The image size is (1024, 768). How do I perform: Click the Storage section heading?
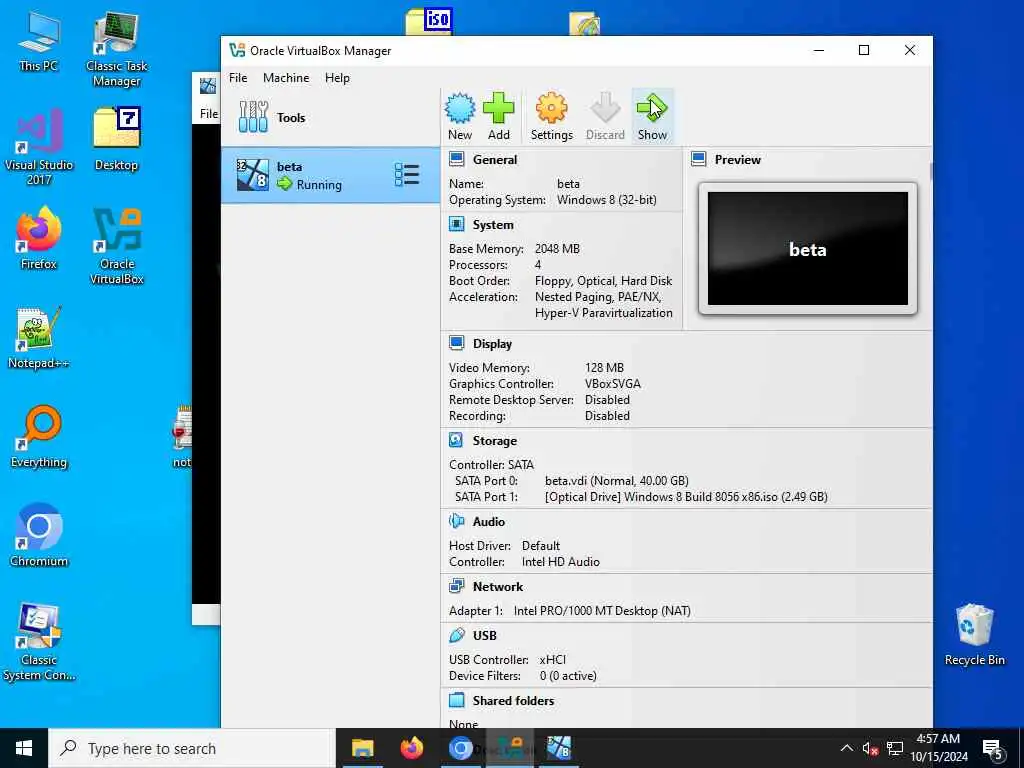(494, 441)
